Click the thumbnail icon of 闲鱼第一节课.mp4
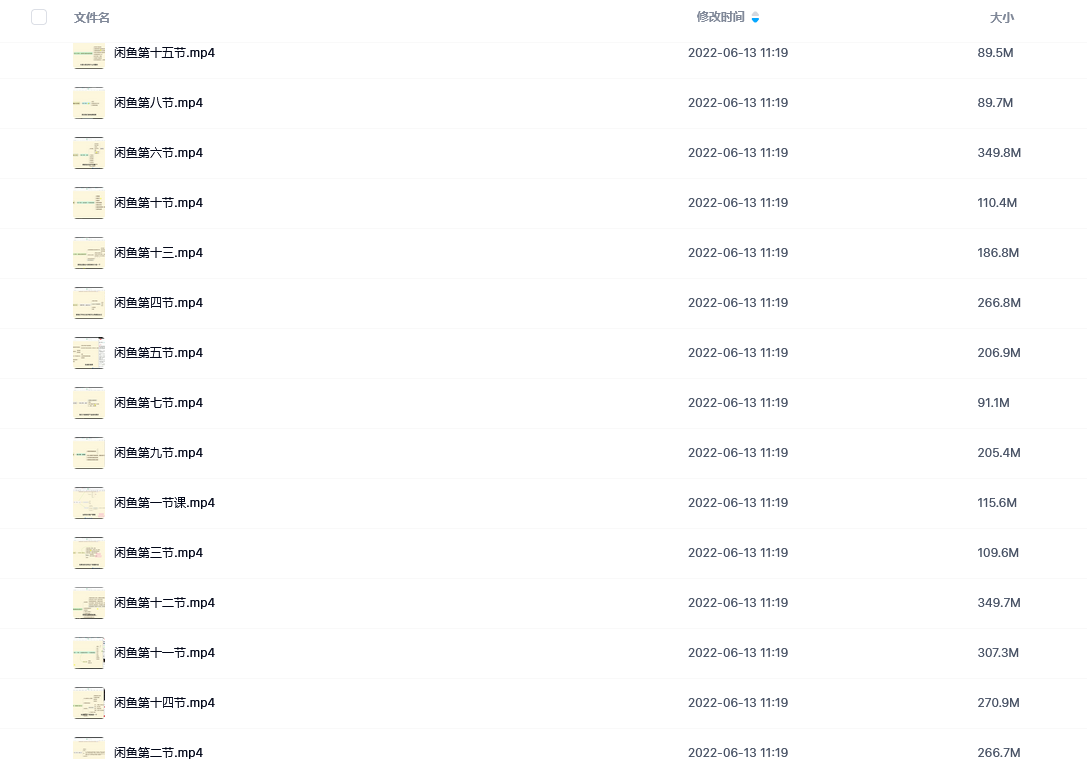 click(89, 503)
